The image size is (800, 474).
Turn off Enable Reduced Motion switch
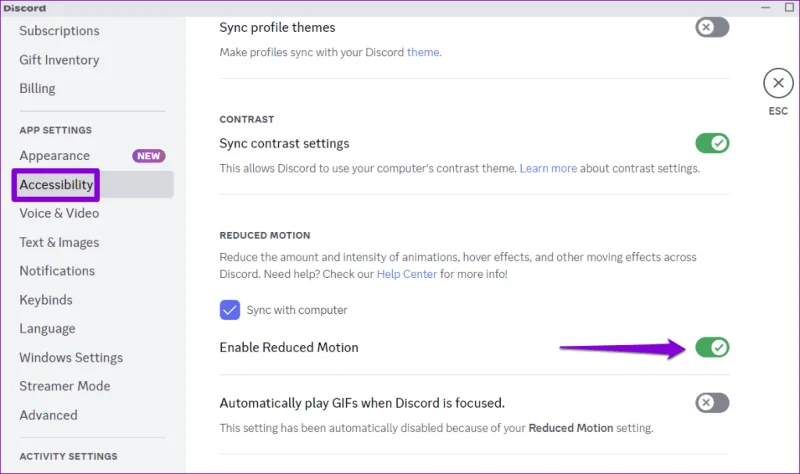[712, 347]
